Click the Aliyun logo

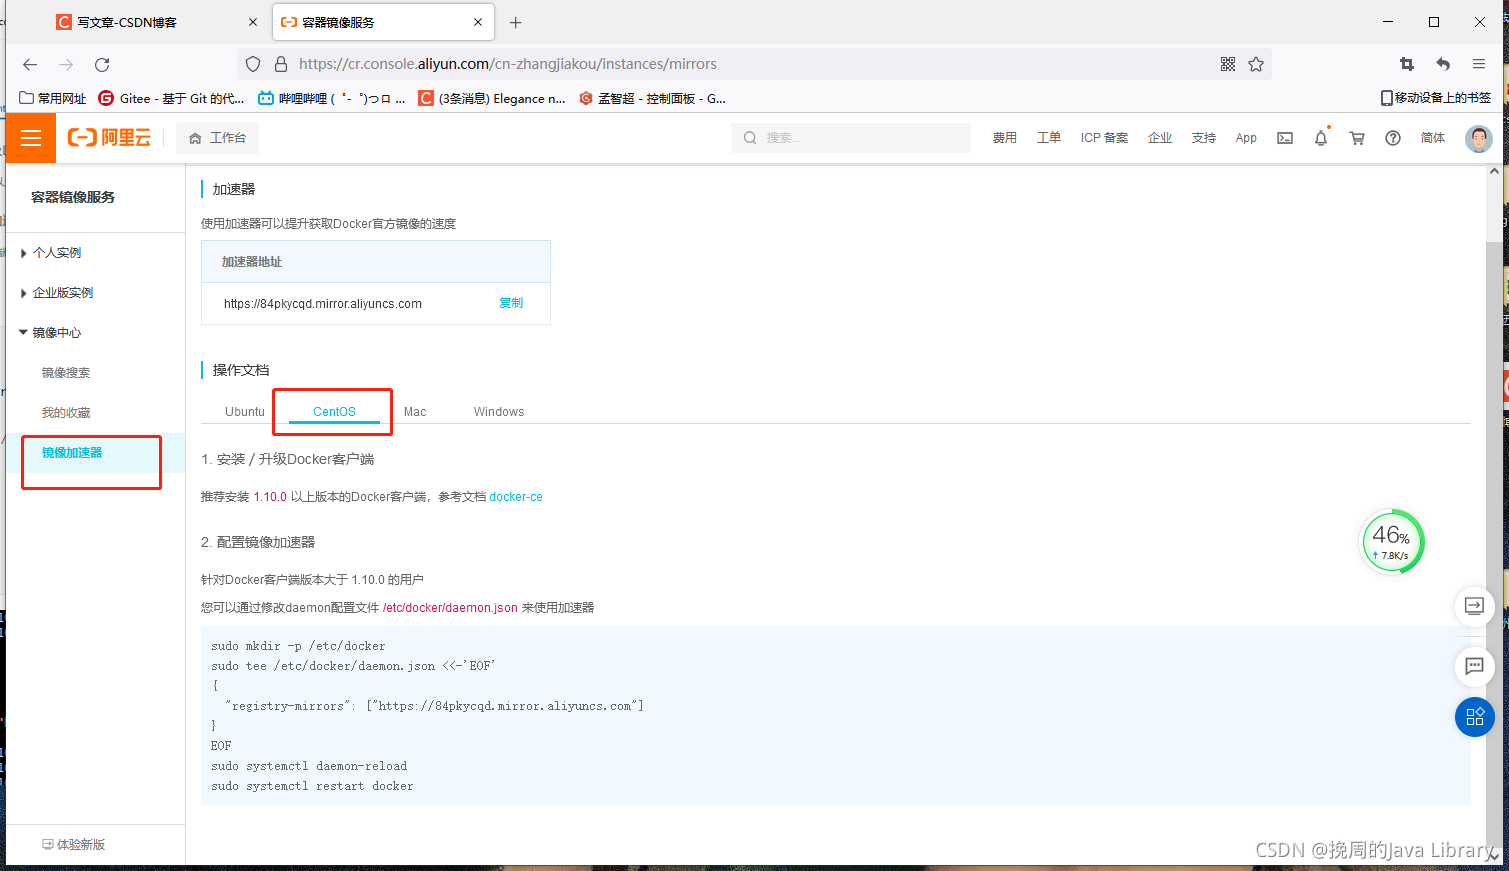pos(109,138)
